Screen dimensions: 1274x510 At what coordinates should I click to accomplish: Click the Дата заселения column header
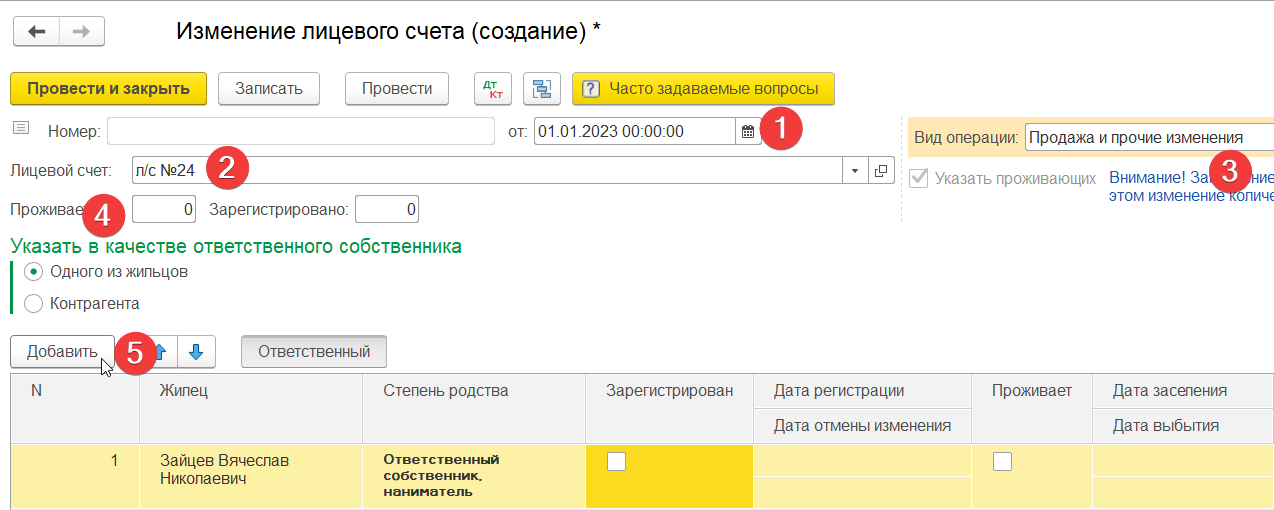tap(1183, 391)
